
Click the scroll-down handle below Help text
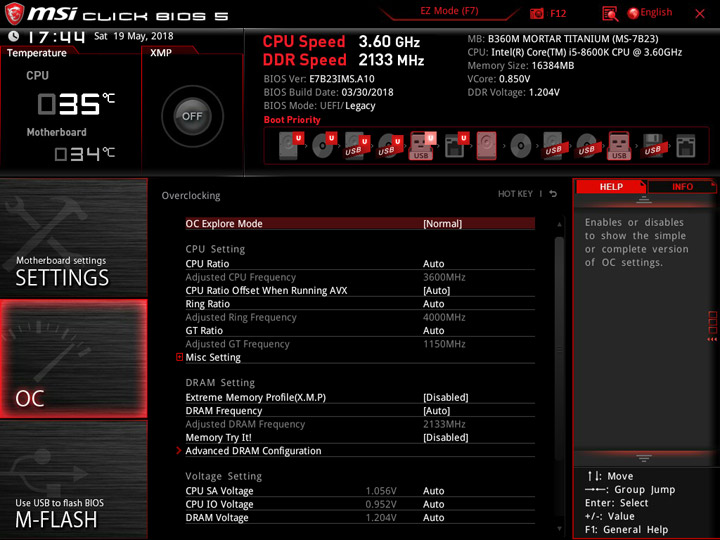click(x=644, y=458)
